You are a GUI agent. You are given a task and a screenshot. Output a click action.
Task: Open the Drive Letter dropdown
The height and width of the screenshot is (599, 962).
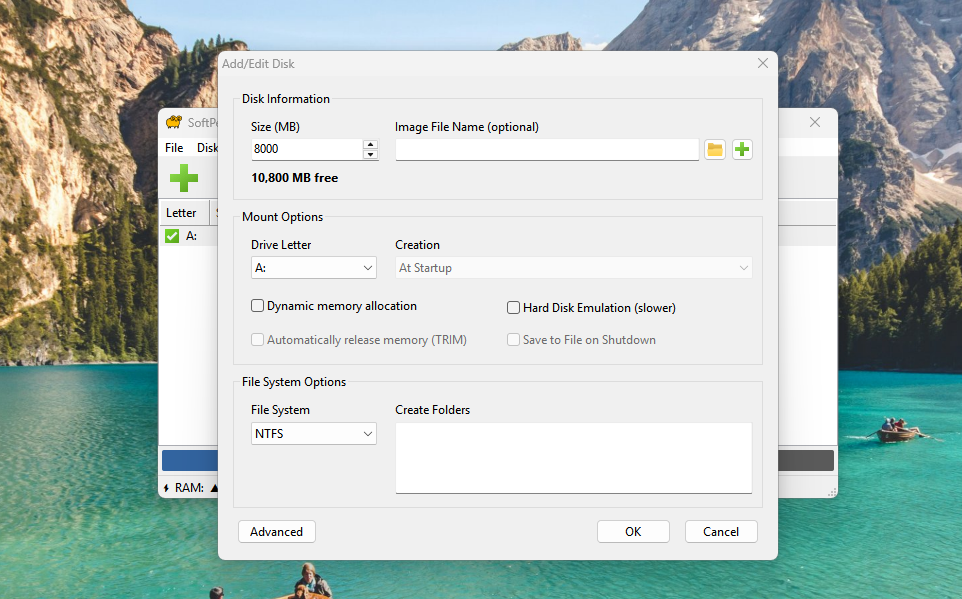pos(313,268)
